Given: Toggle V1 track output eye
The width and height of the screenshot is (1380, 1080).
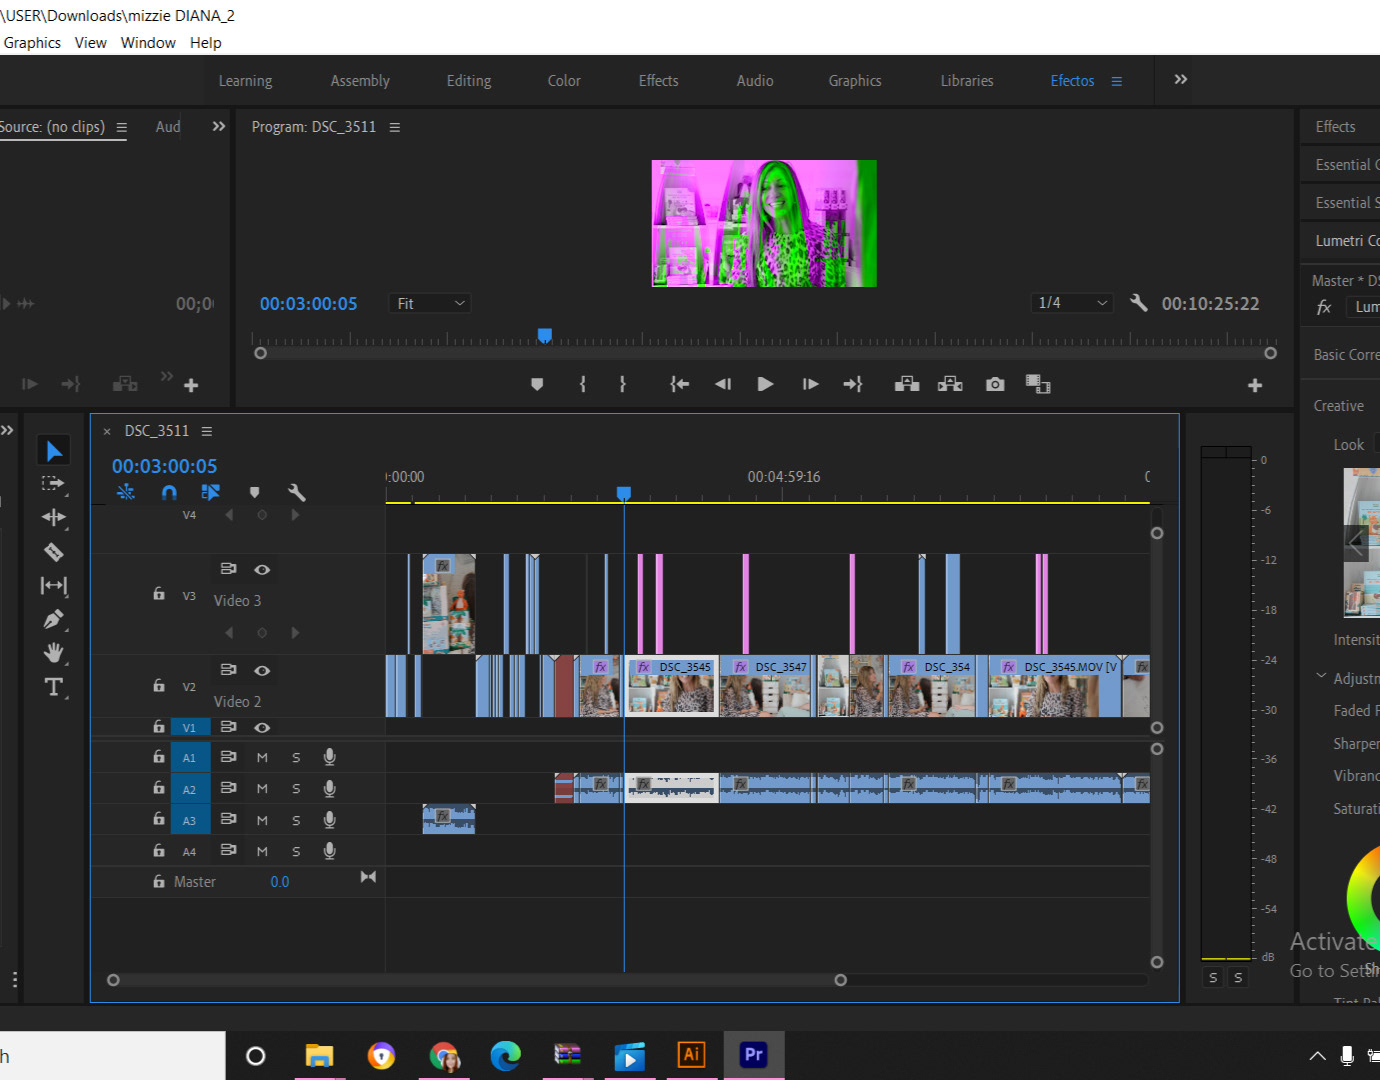Looking at the screenshot, I should [x=262, y=727].
